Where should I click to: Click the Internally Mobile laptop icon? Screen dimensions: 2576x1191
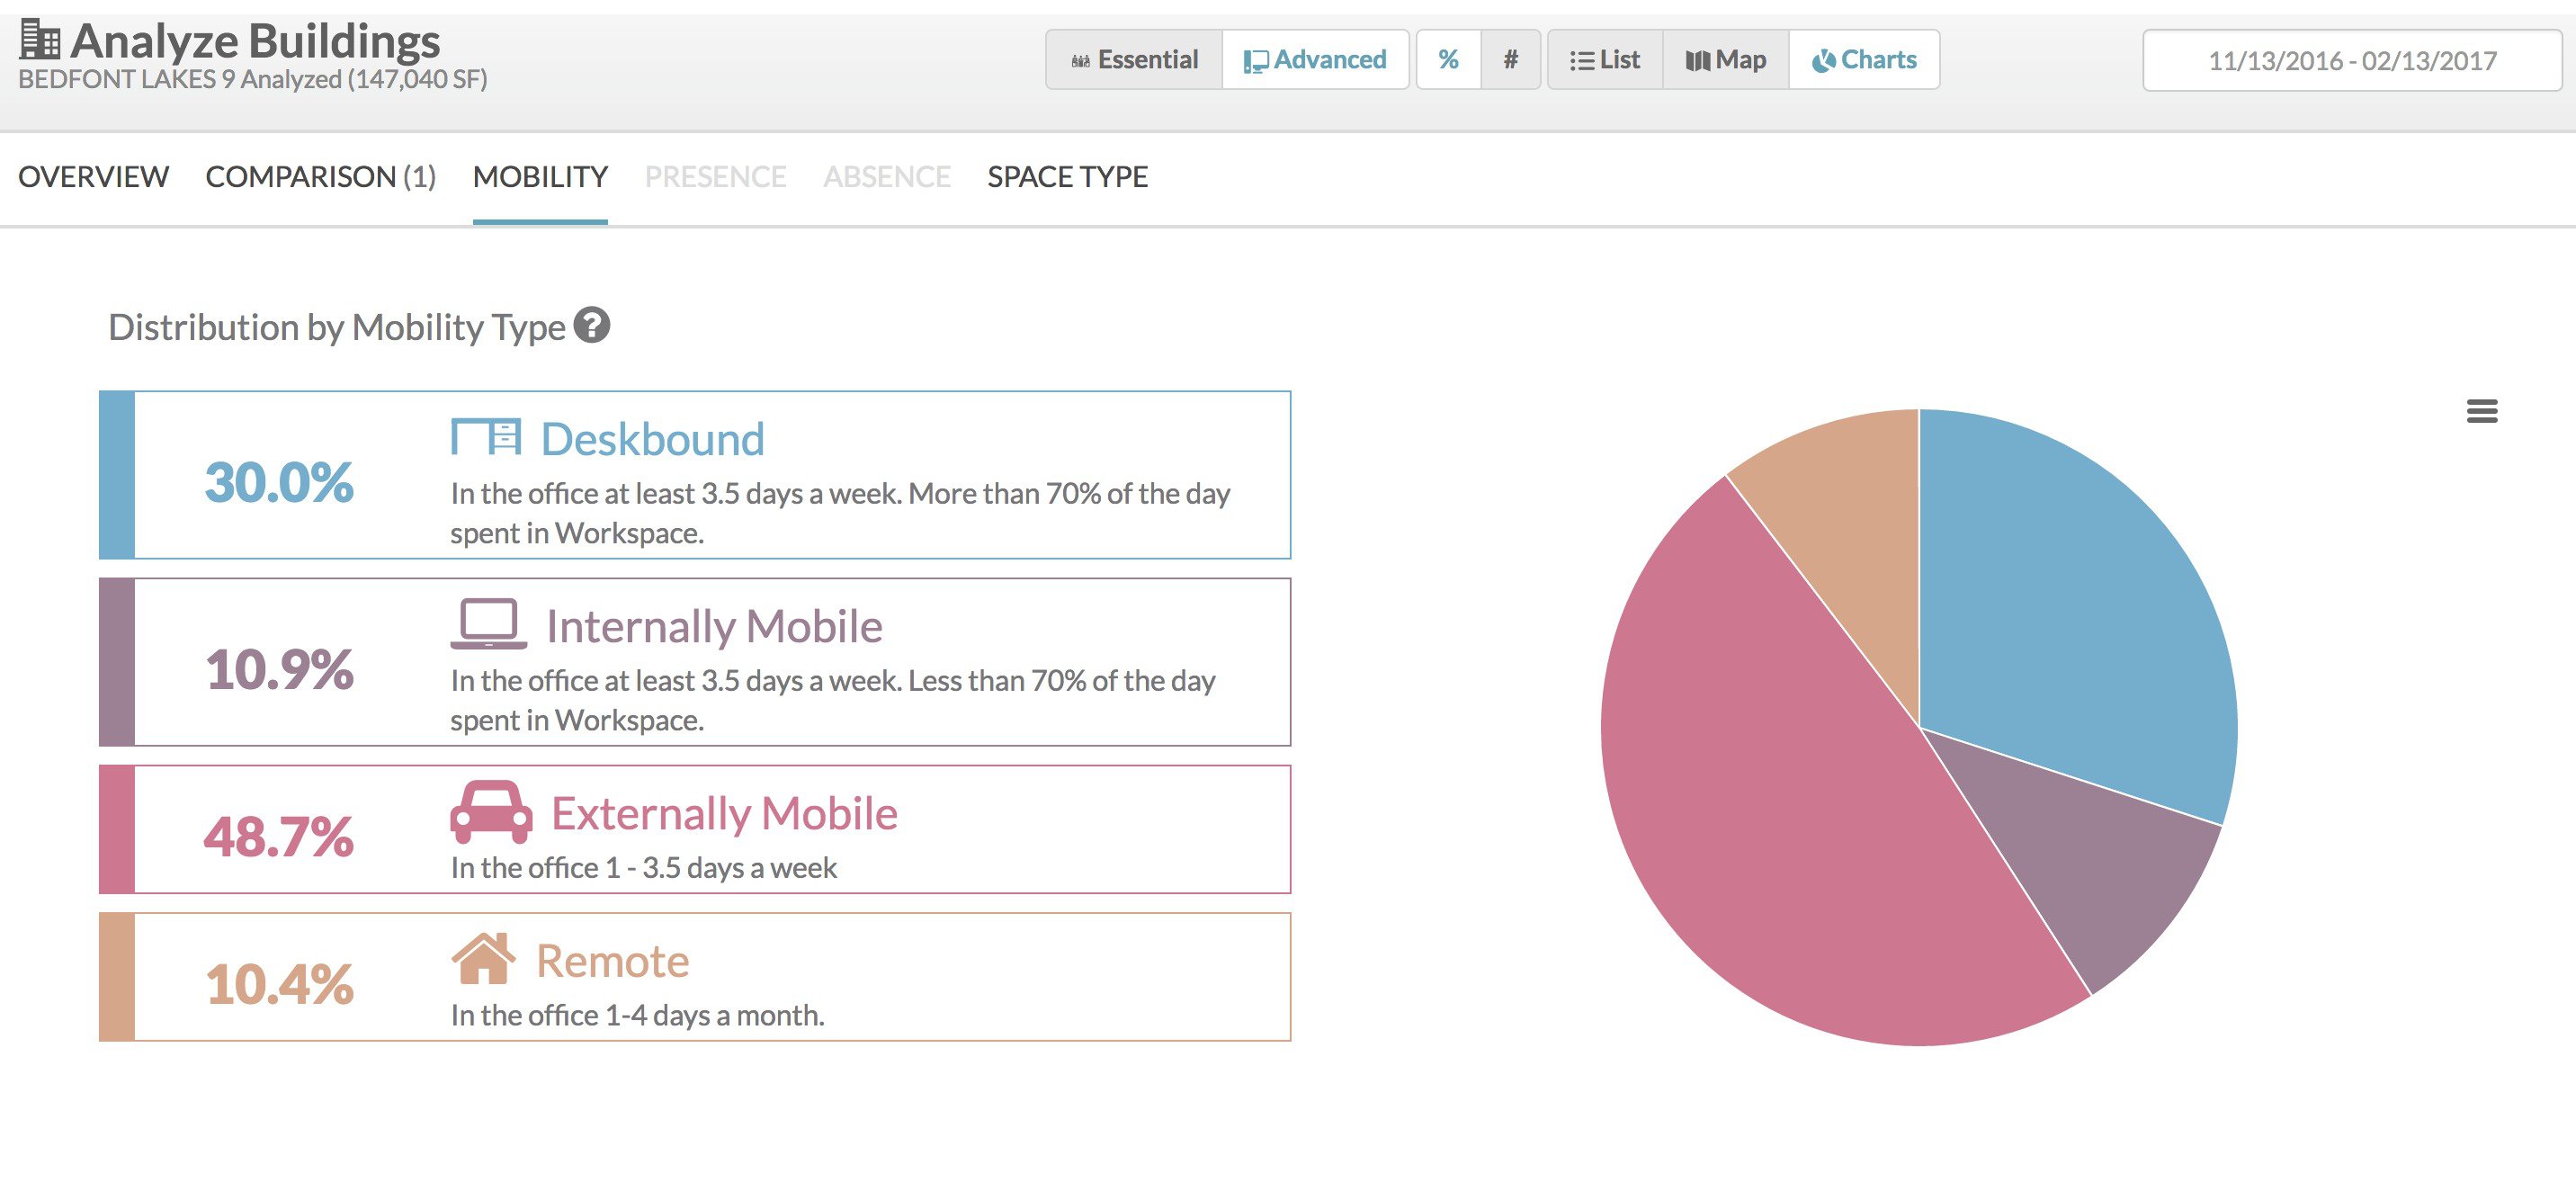[488, 624]
